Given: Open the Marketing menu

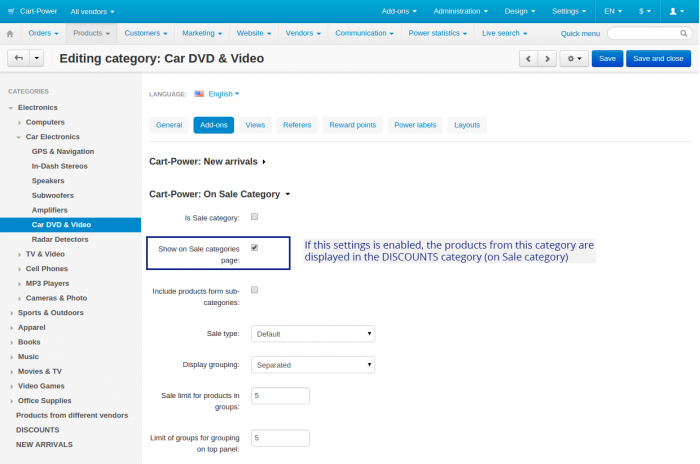Looking at the screenshot, I should pyautogui.click(x=202, y=33).
